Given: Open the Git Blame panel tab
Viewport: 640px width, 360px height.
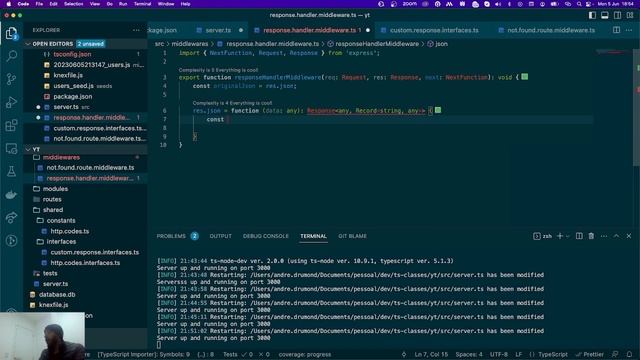Looking at the screenshot, I should pos(352,236).
